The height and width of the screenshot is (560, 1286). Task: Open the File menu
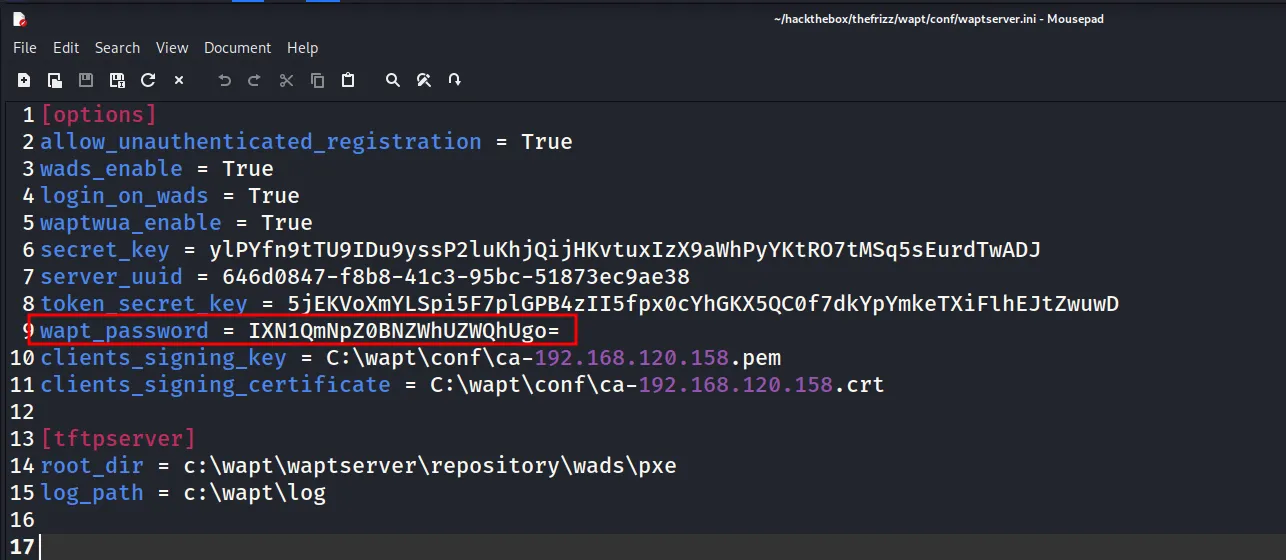[x=25, y=48]
